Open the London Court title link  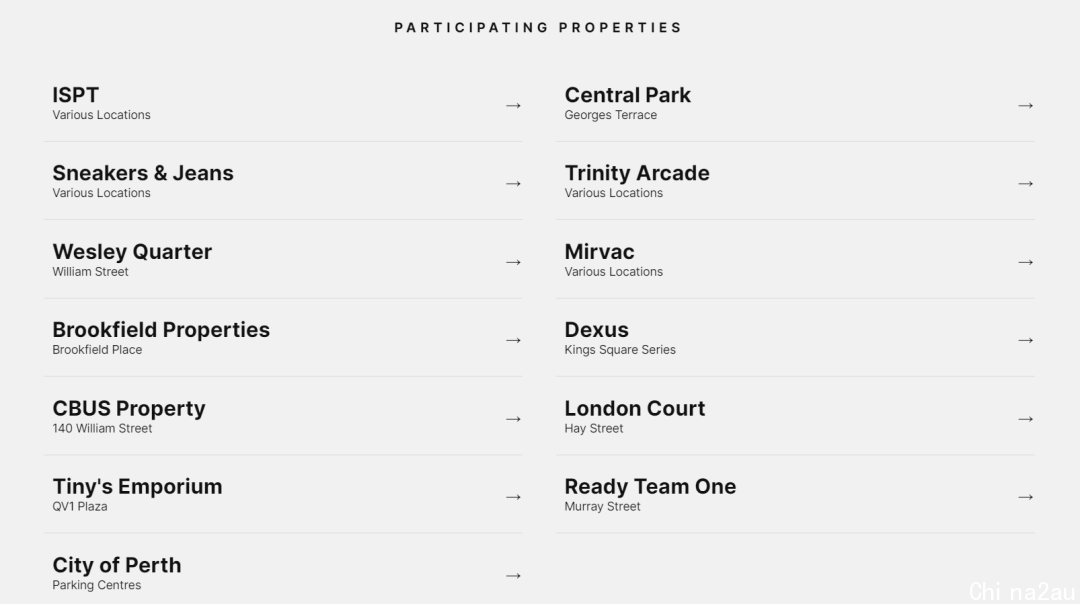[x=635, y=408]
